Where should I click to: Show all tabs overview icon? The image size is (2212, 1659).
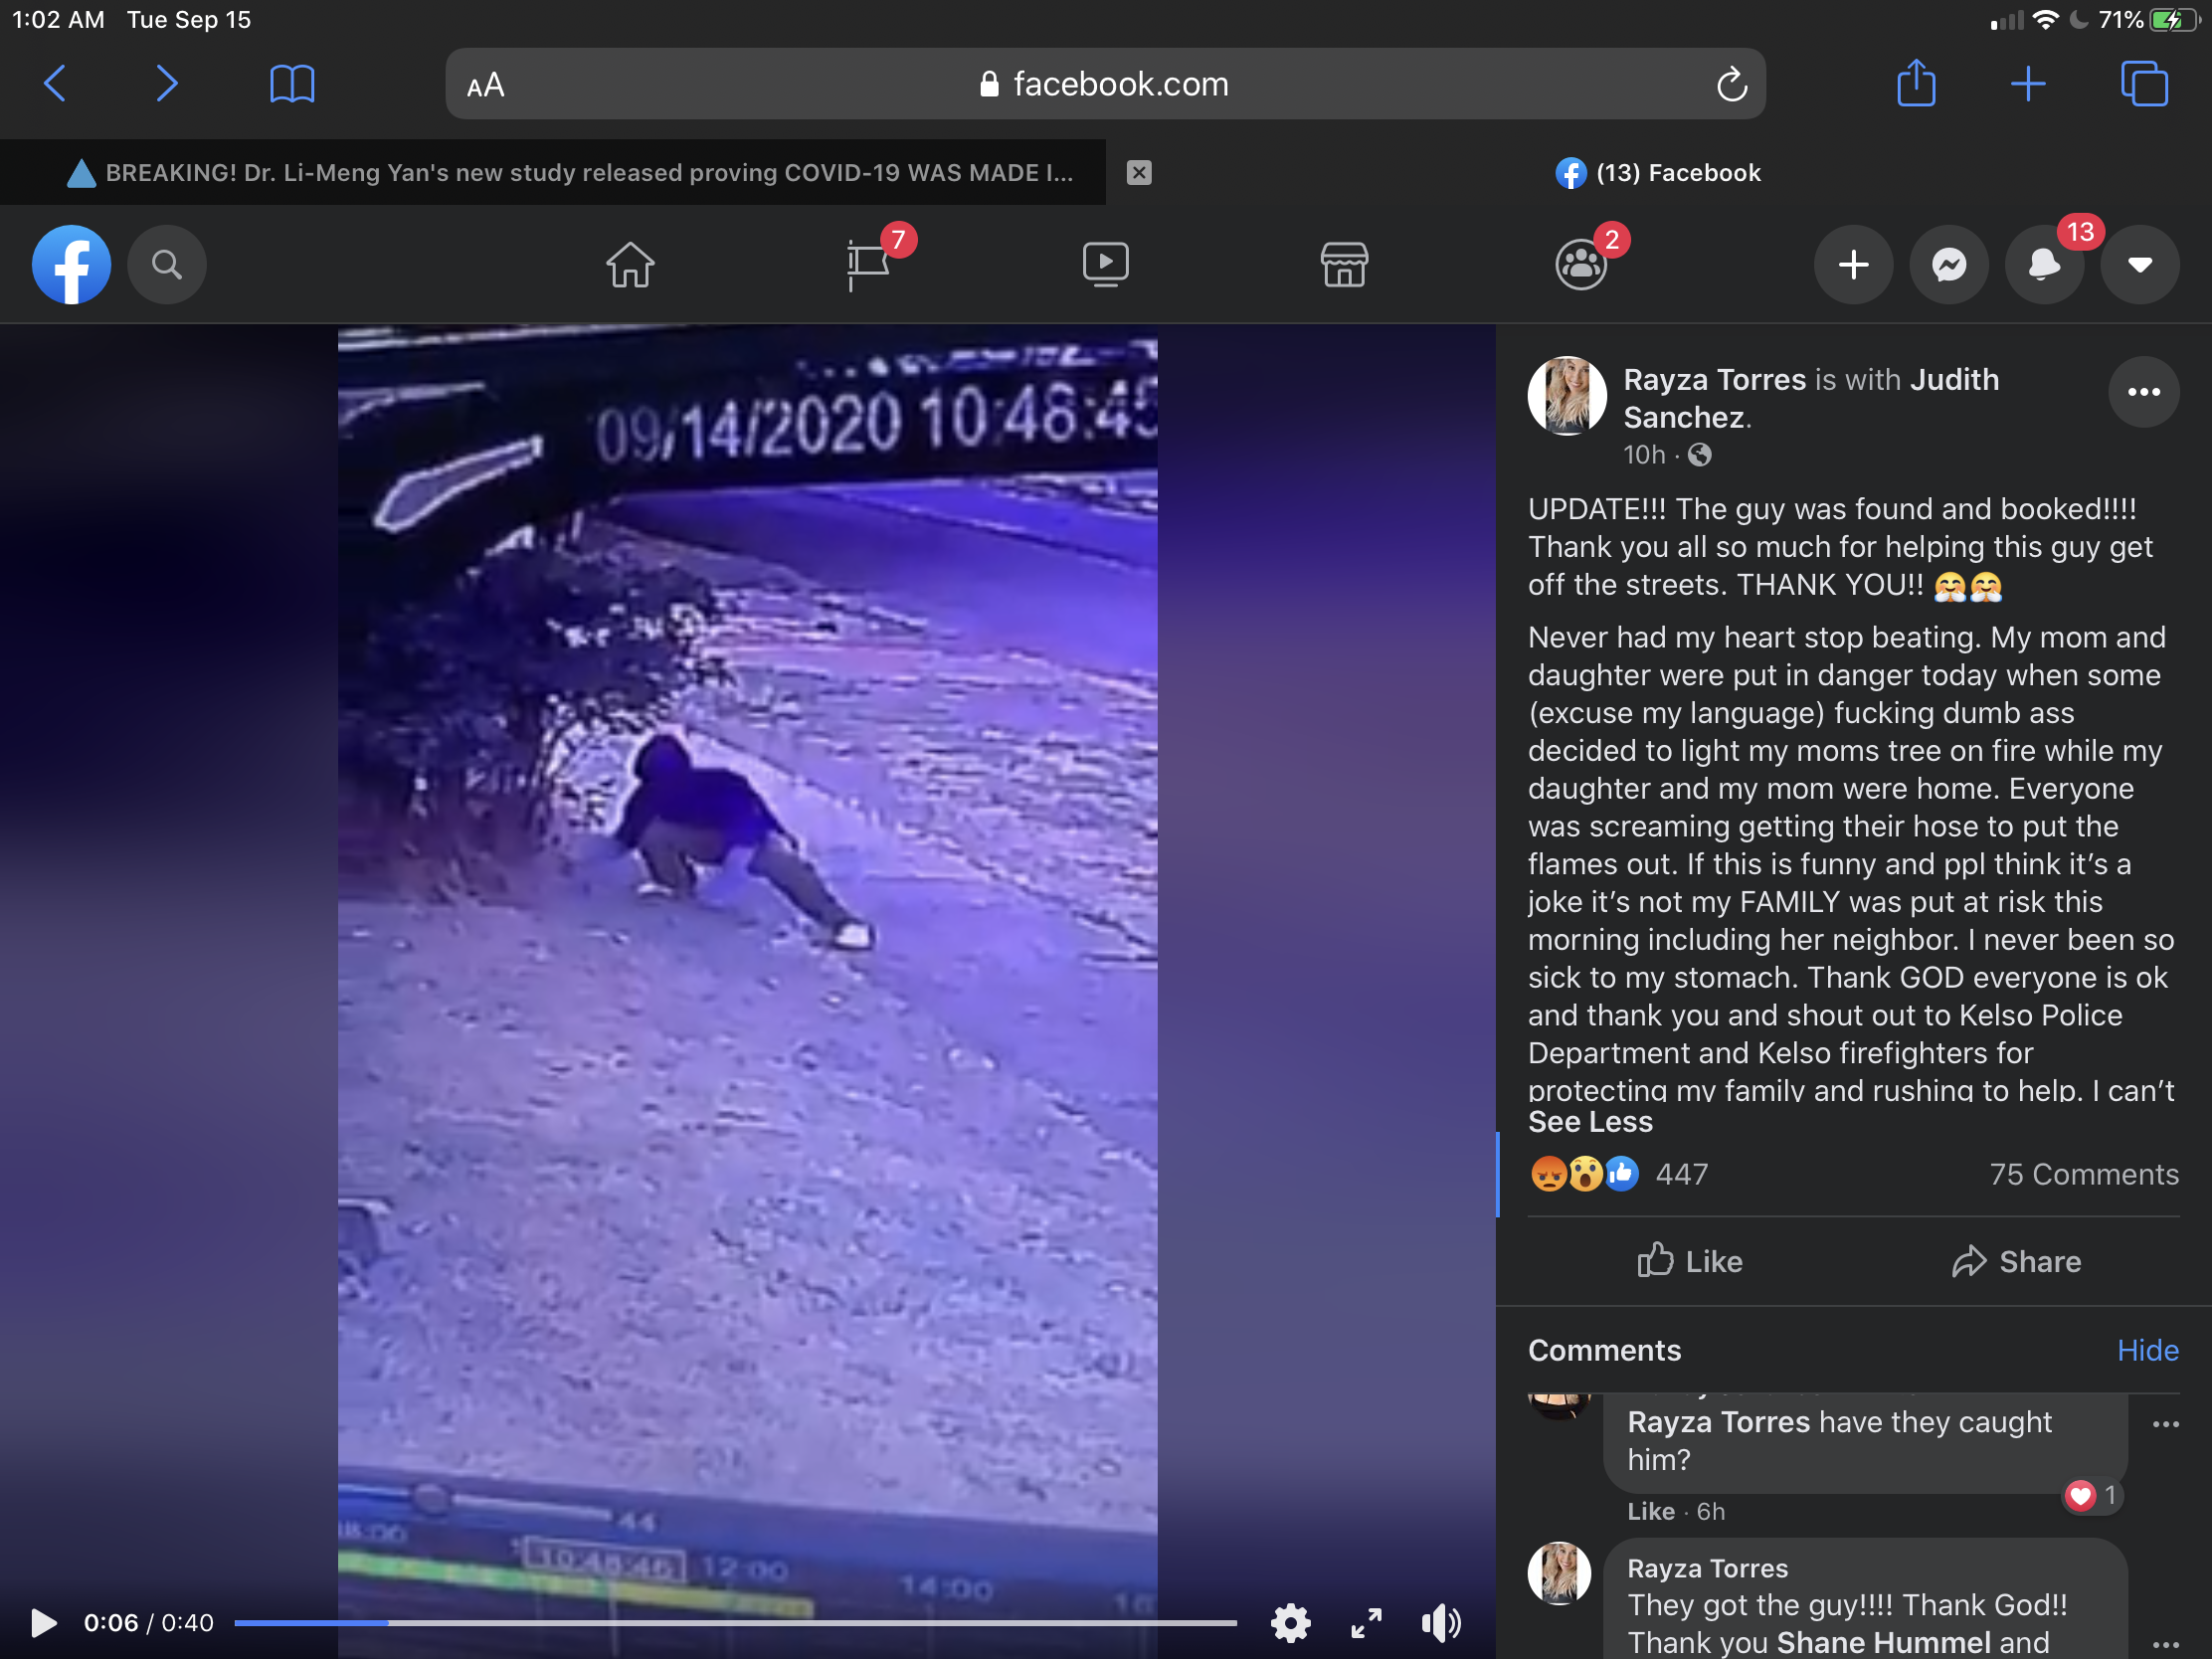(2144, 84)
